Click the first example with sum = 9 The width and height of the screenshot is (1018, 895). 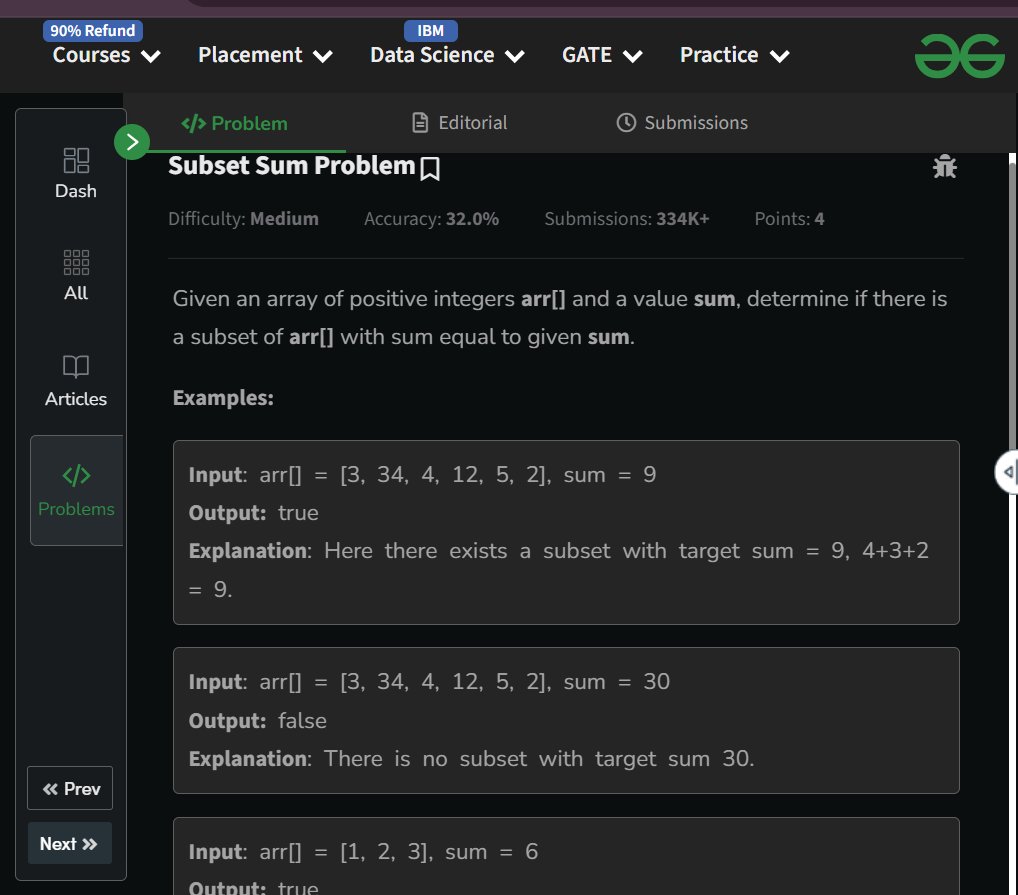coord(566,532)
